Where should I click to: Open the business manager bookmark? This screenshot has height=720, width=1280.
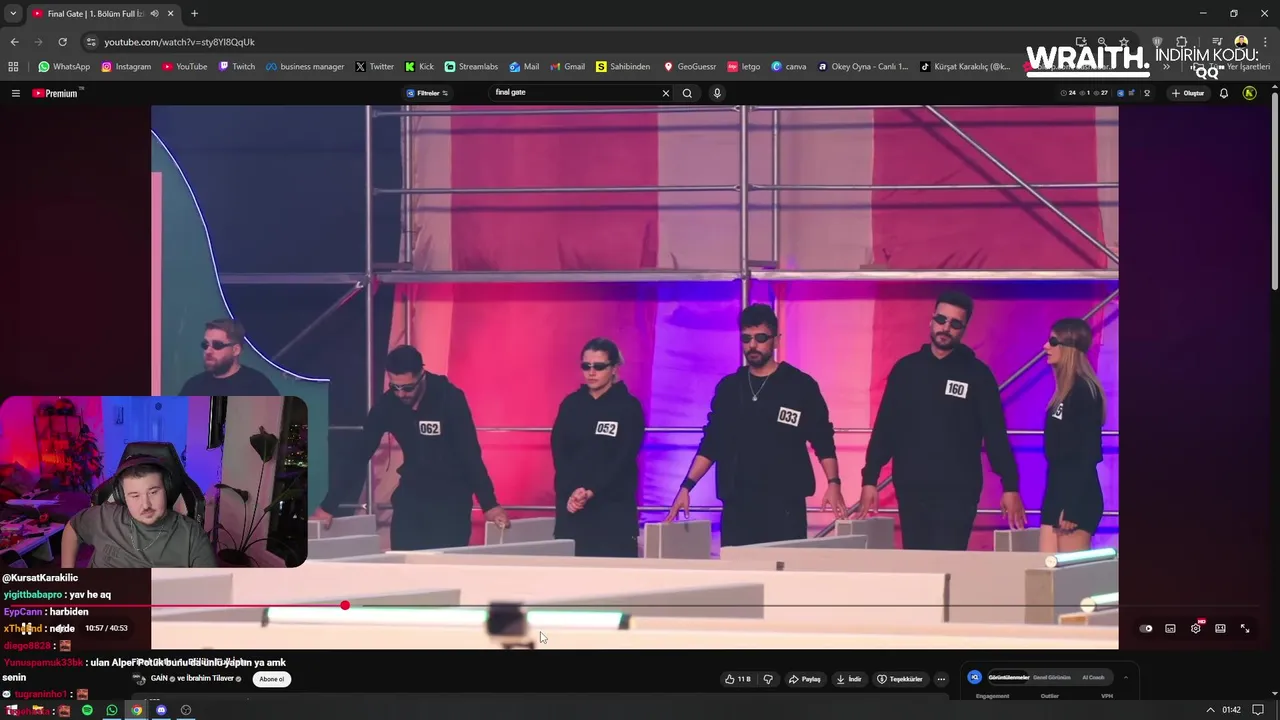pos(304,67)
